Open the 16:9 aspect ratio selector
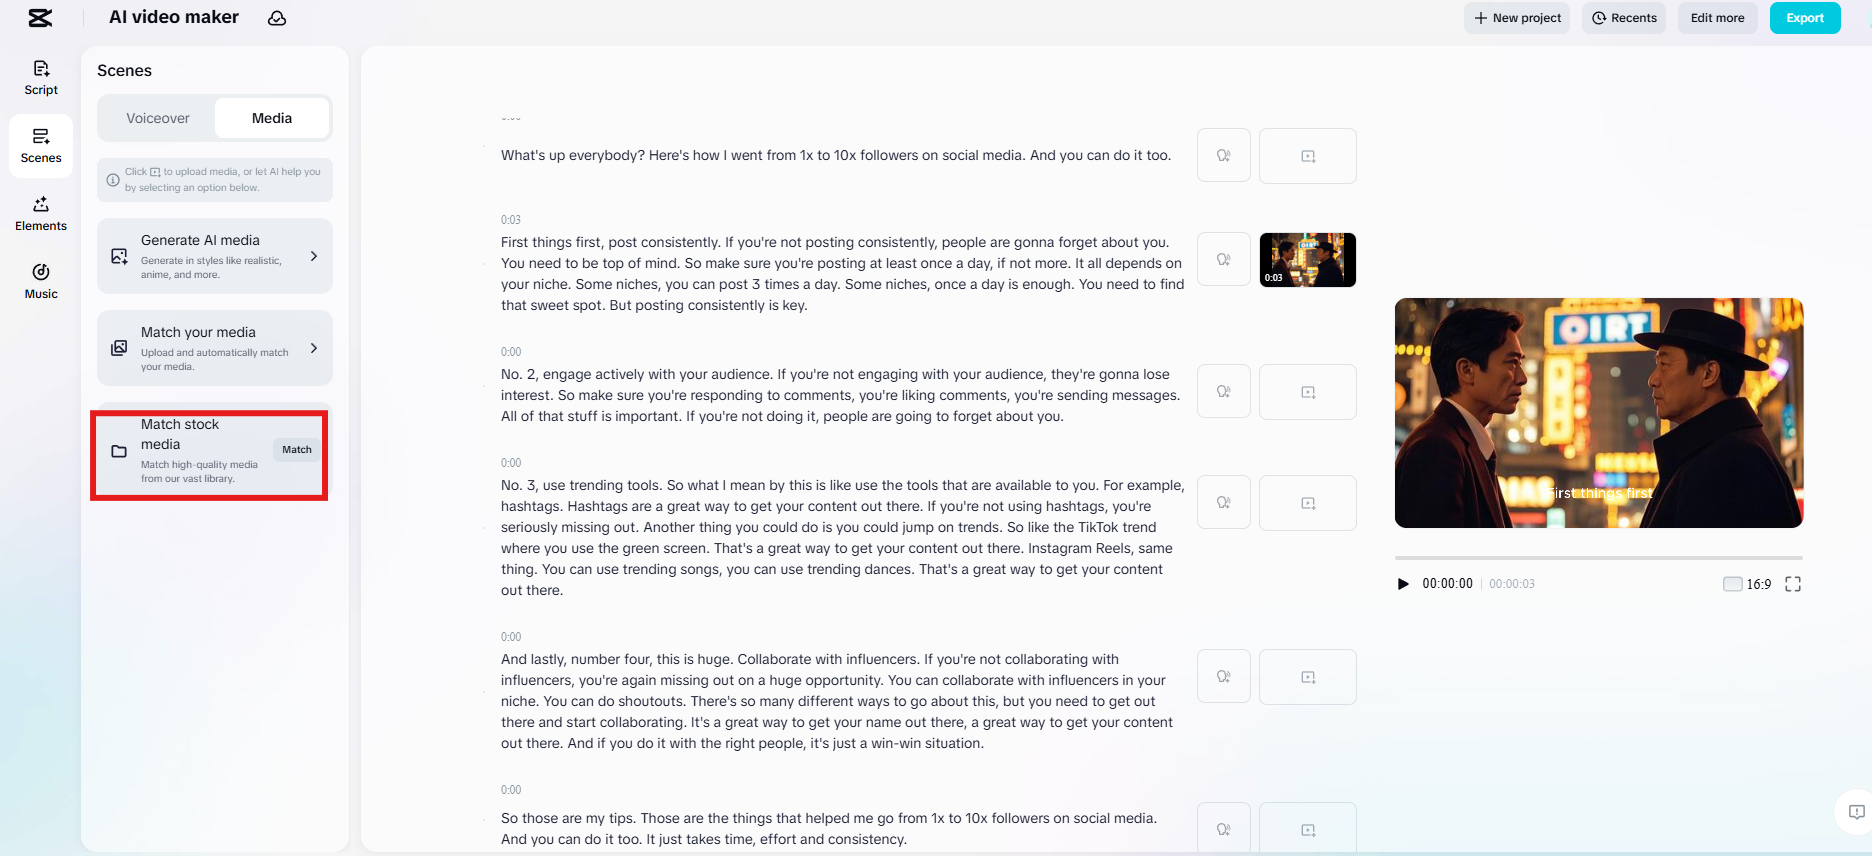 (x=1746, y=584)
